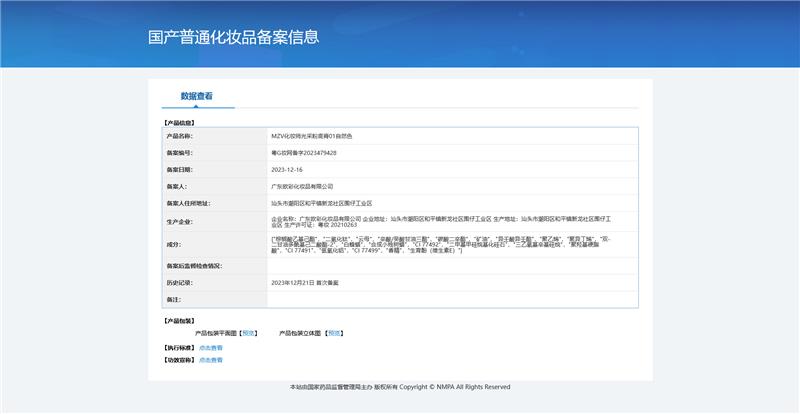Click the product name value starting with MZV
Screen dimensions: 800x414
point(312,136)
